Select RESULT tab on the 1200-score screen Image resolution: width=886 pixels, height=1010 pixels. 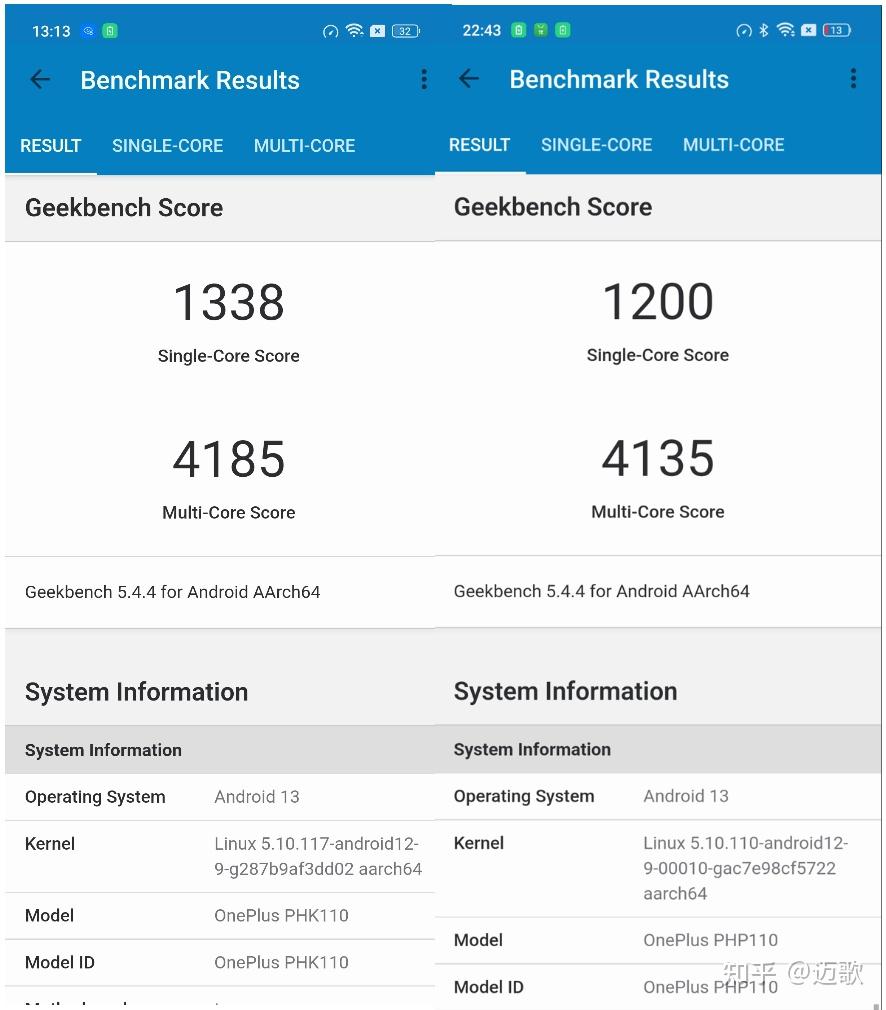click(x=479, y=145)
